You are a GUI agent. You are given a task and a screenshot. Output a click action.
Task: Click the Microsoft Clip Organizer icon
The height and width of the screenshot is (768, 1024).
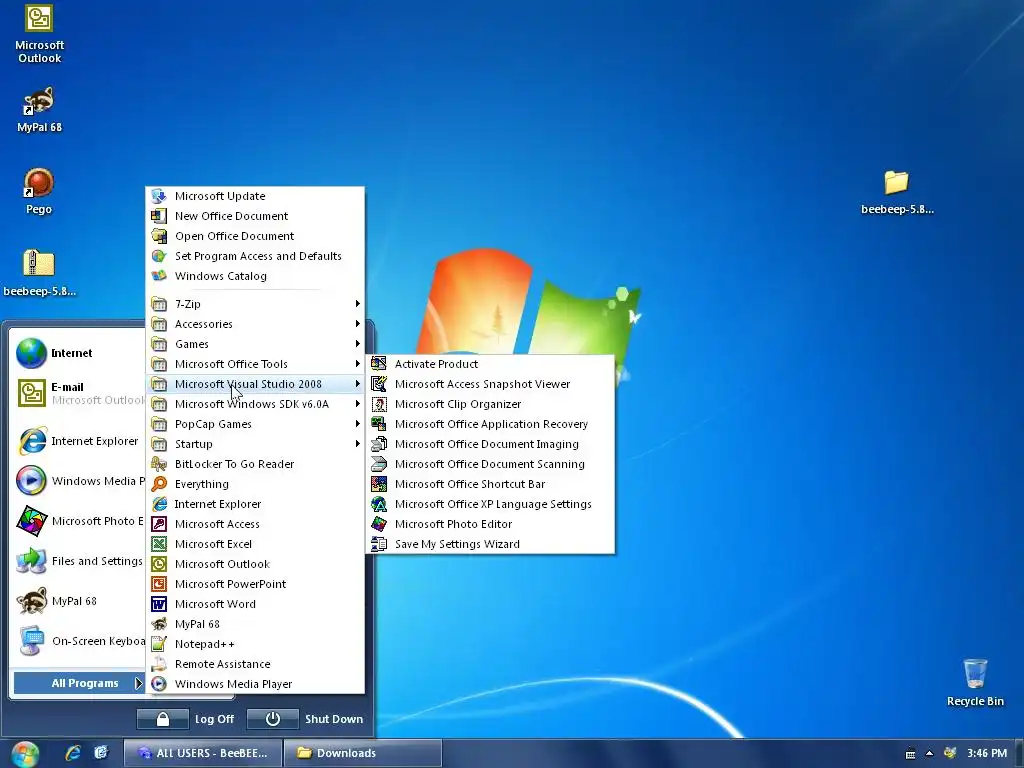(379, 404)
